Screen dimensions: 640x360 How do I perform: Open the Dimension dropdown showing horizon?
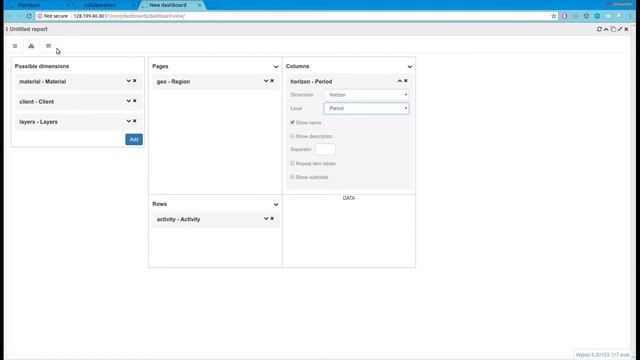(x=366, y=95)
